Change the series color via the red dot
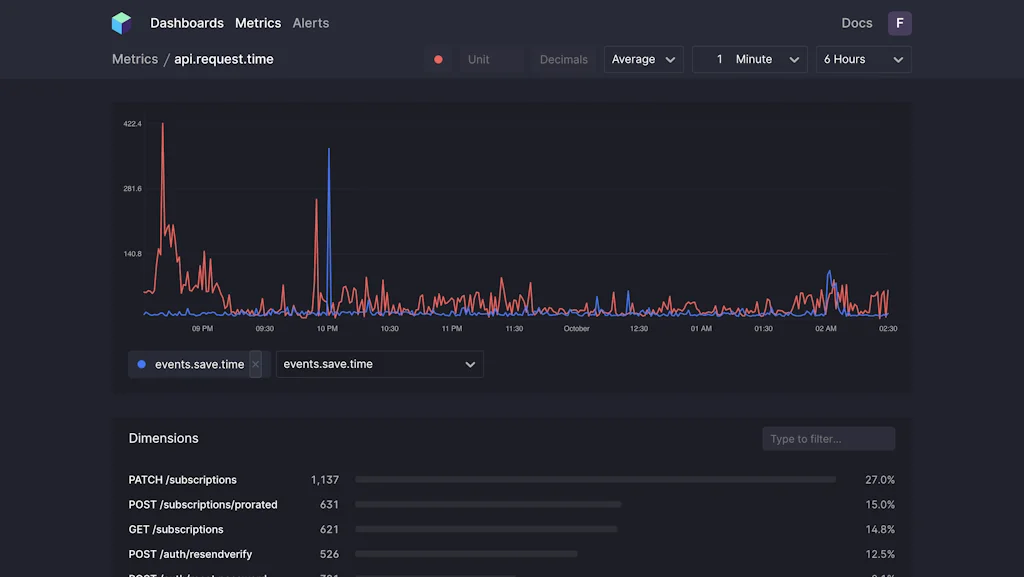 (x=437, y=59)
